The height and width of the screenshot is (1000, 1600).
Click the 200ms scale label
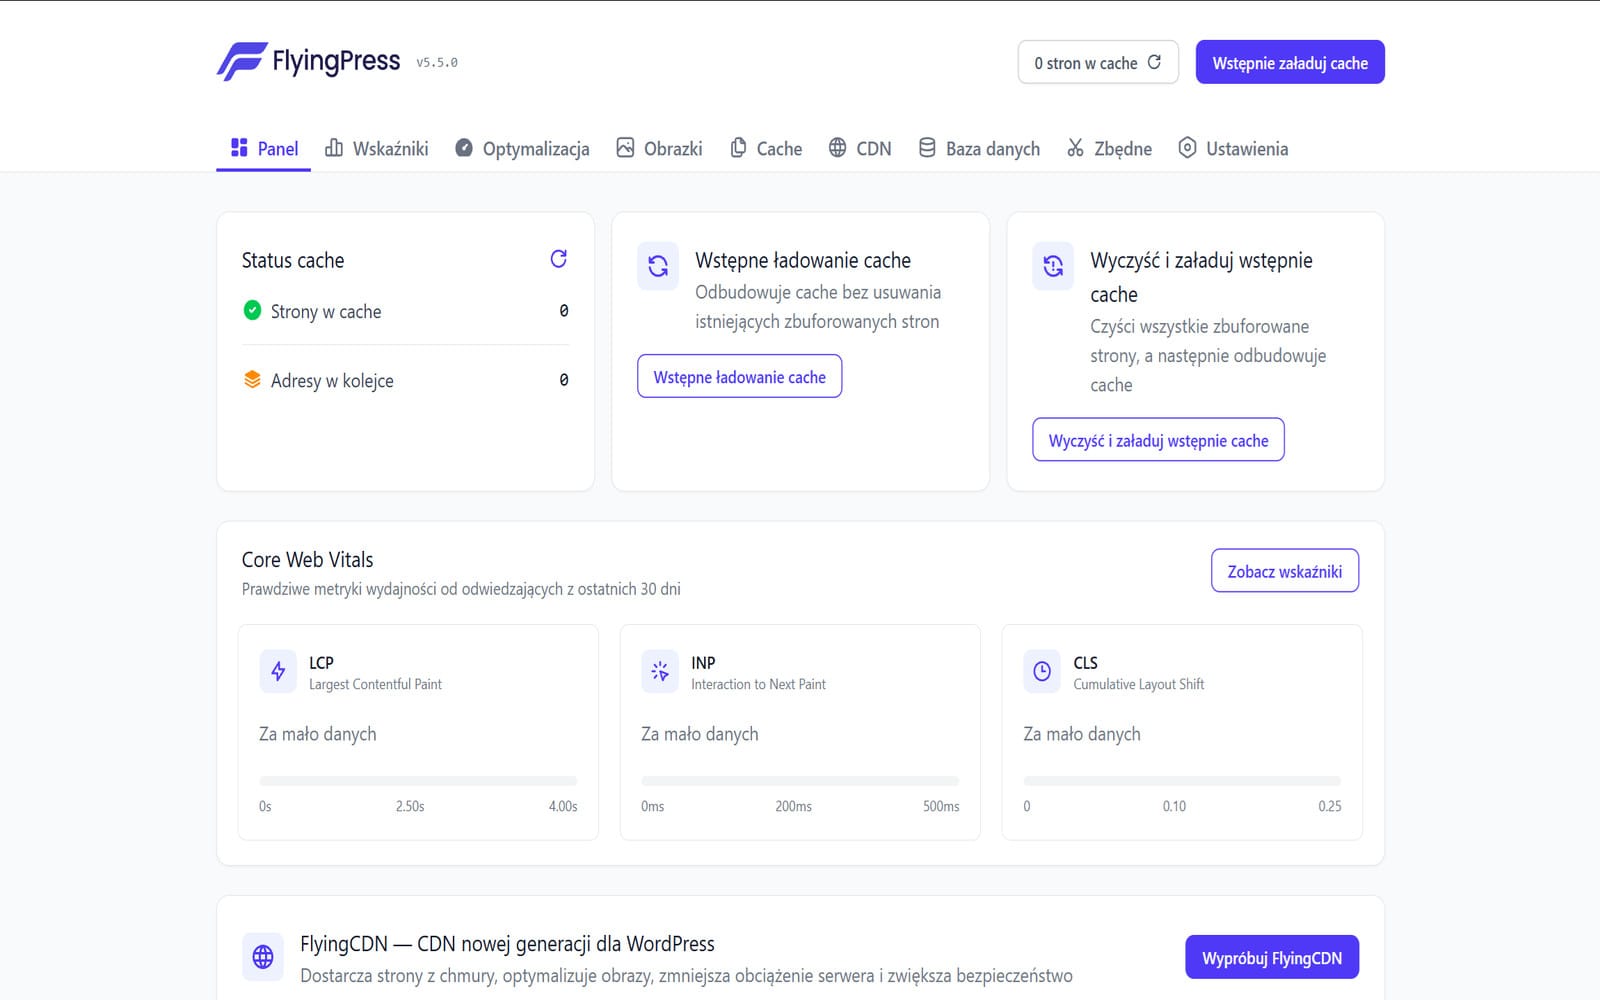coord(793,806)
